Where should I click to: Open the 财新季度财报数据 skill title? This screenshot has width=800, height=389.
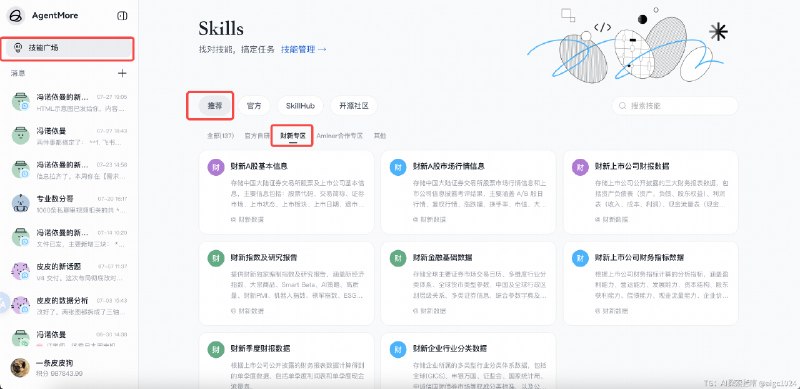coord(260,349)
